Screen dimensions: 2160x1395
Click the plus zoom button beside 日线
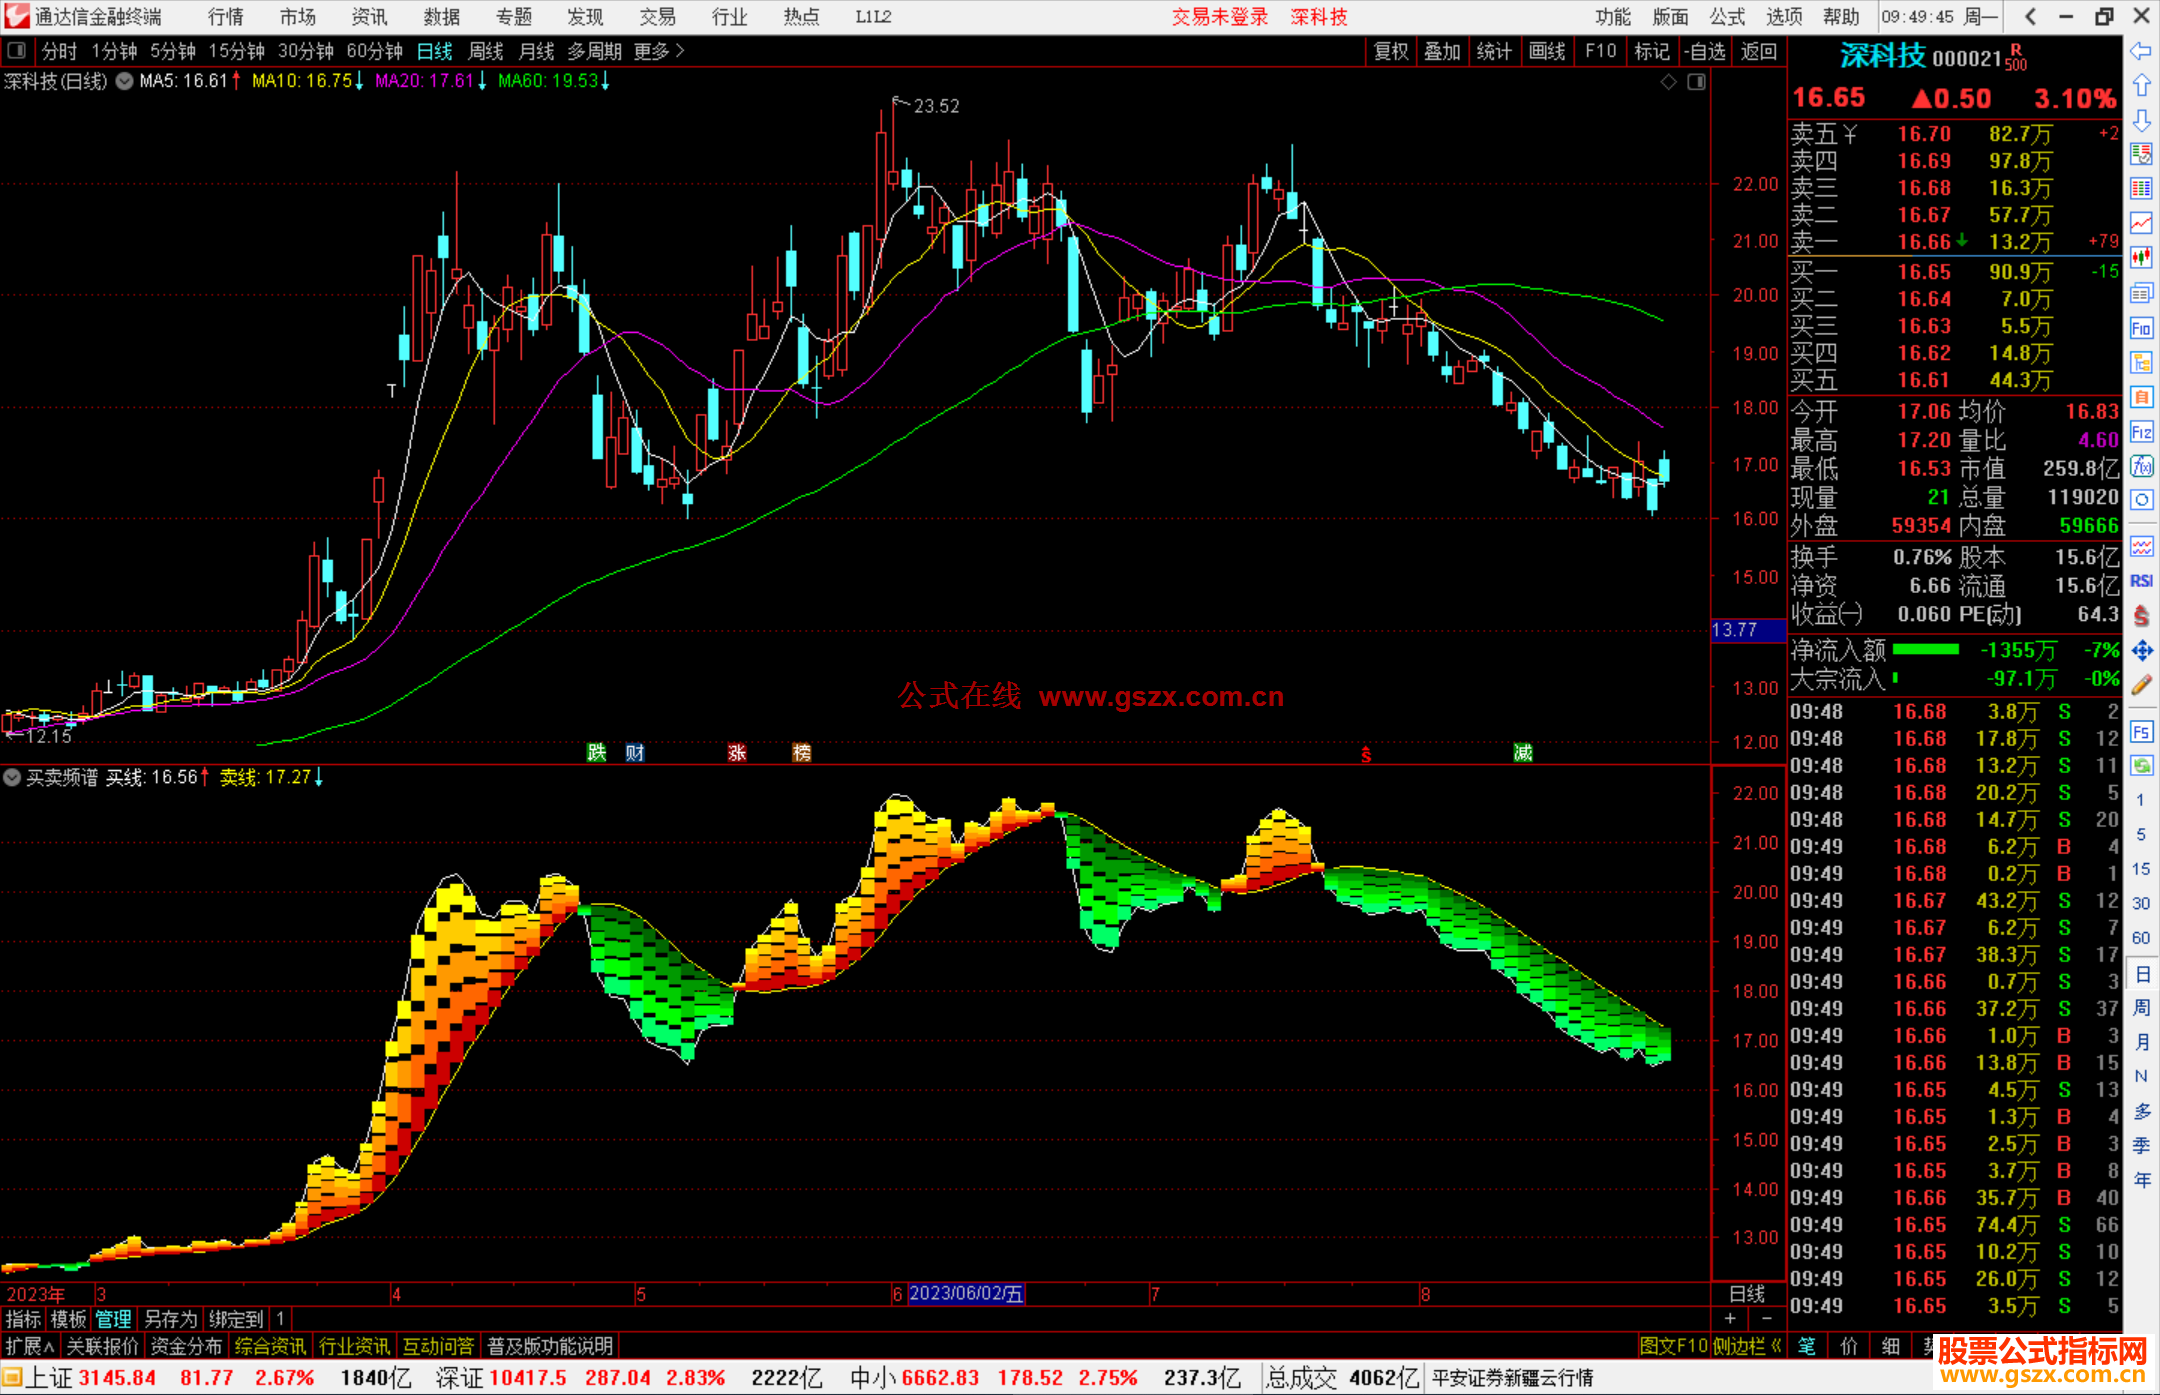tap(1730, 1318)
